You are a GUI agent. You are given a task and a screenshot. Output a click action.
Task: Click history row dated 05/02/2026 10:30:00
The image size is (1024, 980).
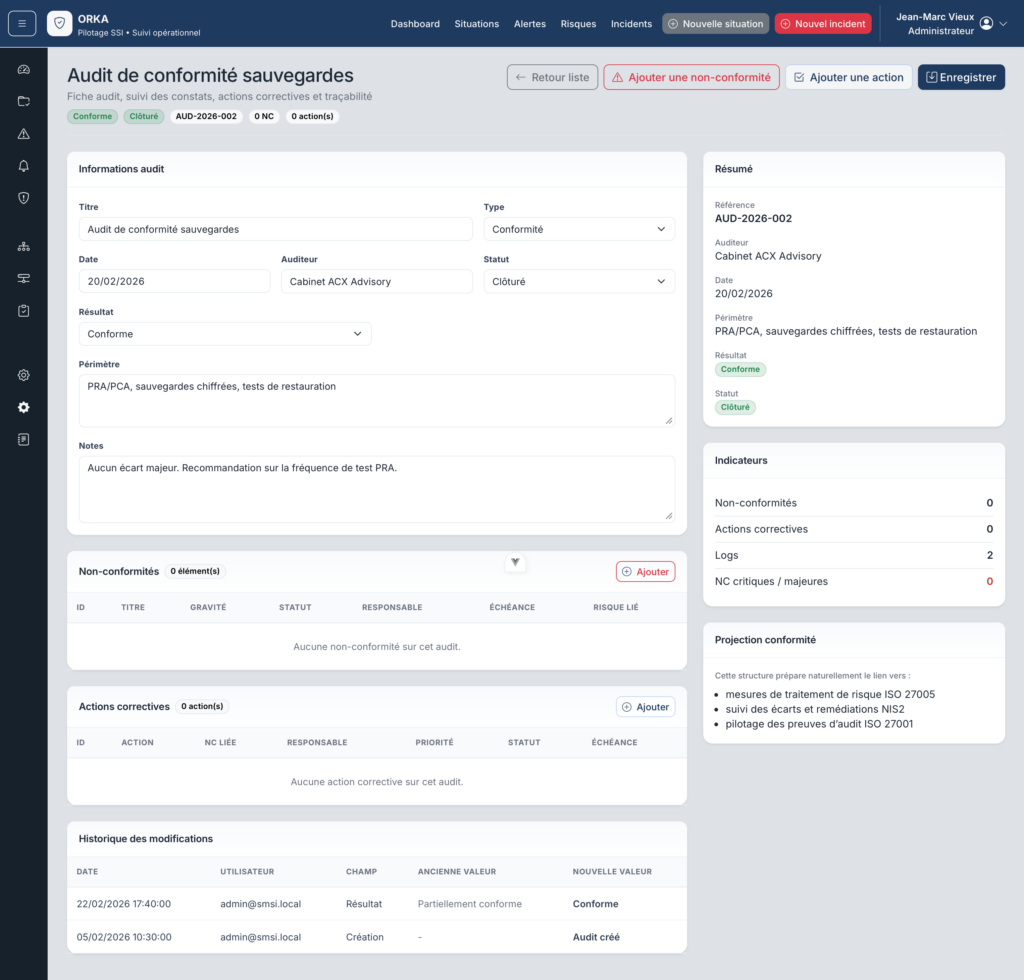pyautogui.click(x=377, y=937)
